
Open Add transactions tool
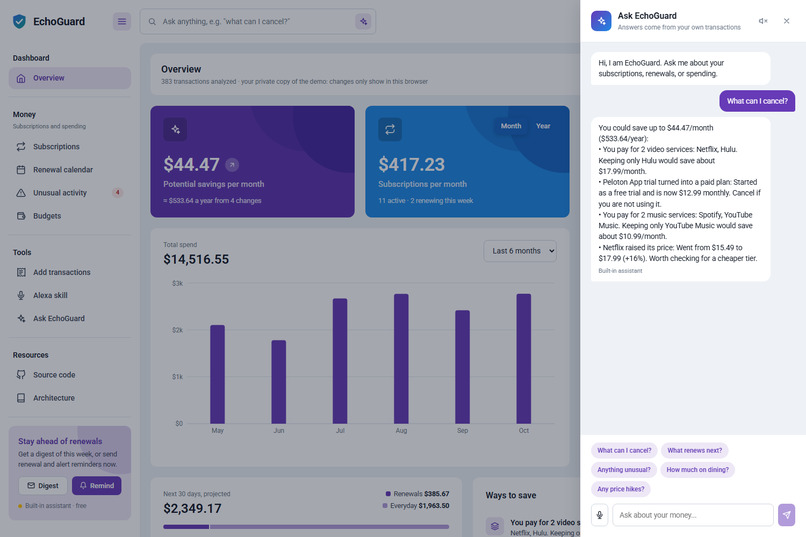pyautogui.click(x=70, y=272)
